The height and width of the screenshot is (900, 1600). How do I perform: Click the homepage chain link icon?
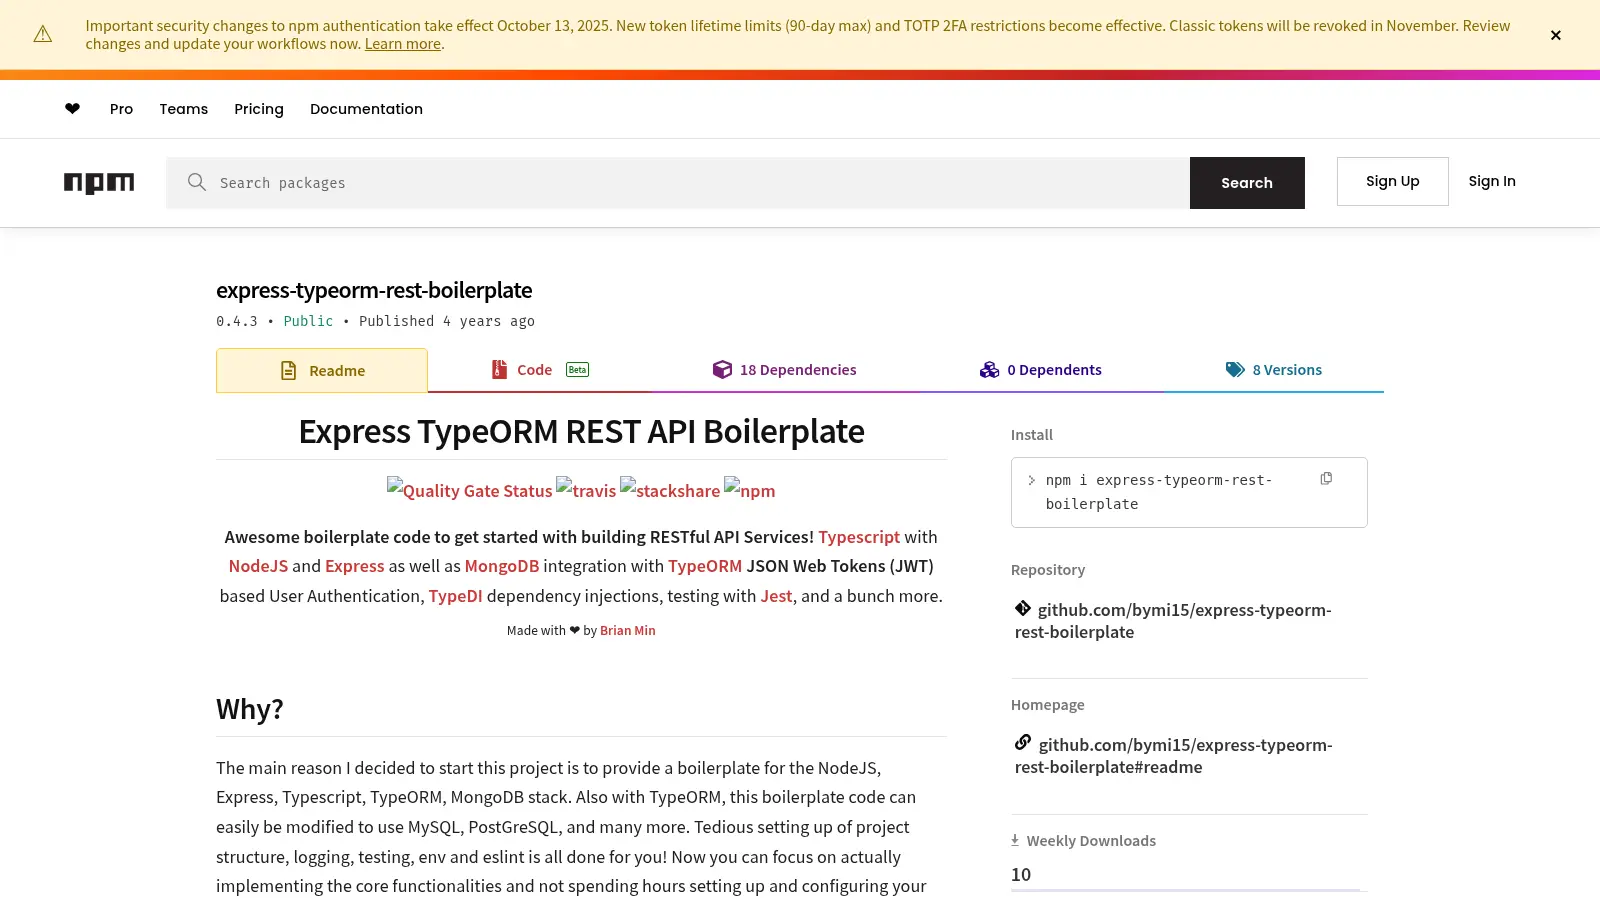click(x=1023, y=742)
